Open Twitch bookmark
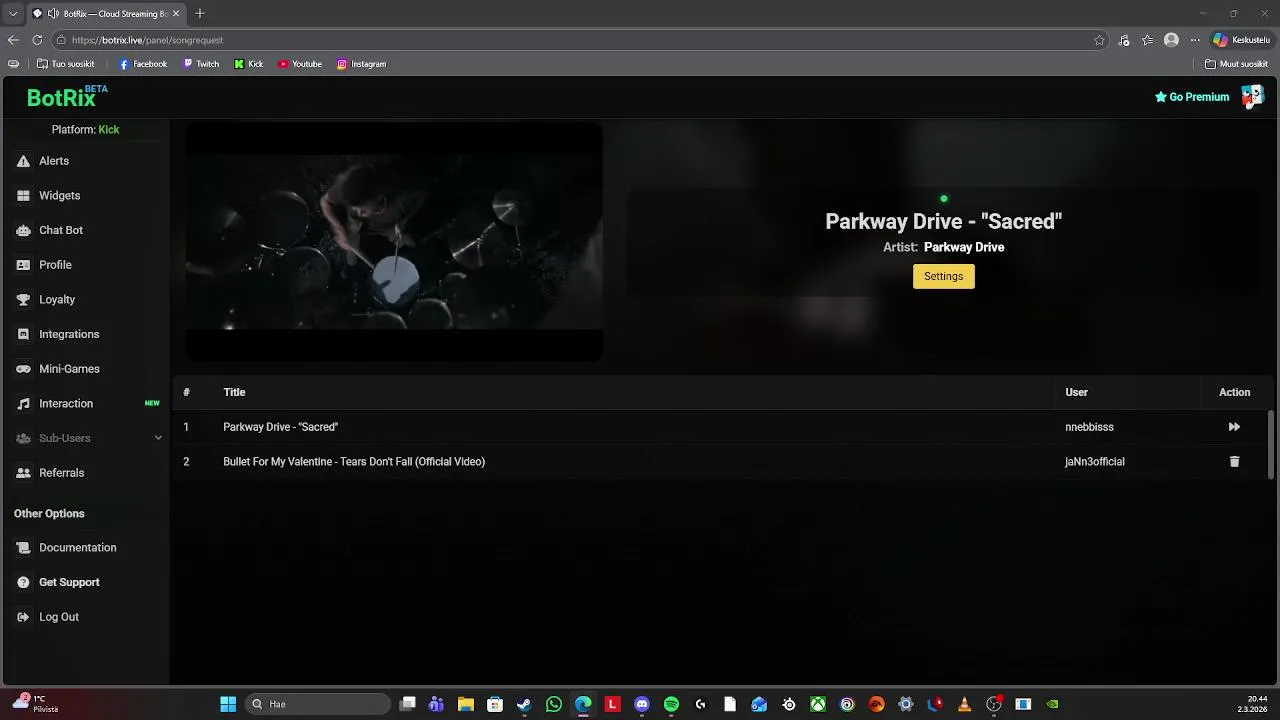Image resolution: width=1280 pixels, height=720 pixels. click(x=201, y=64)
